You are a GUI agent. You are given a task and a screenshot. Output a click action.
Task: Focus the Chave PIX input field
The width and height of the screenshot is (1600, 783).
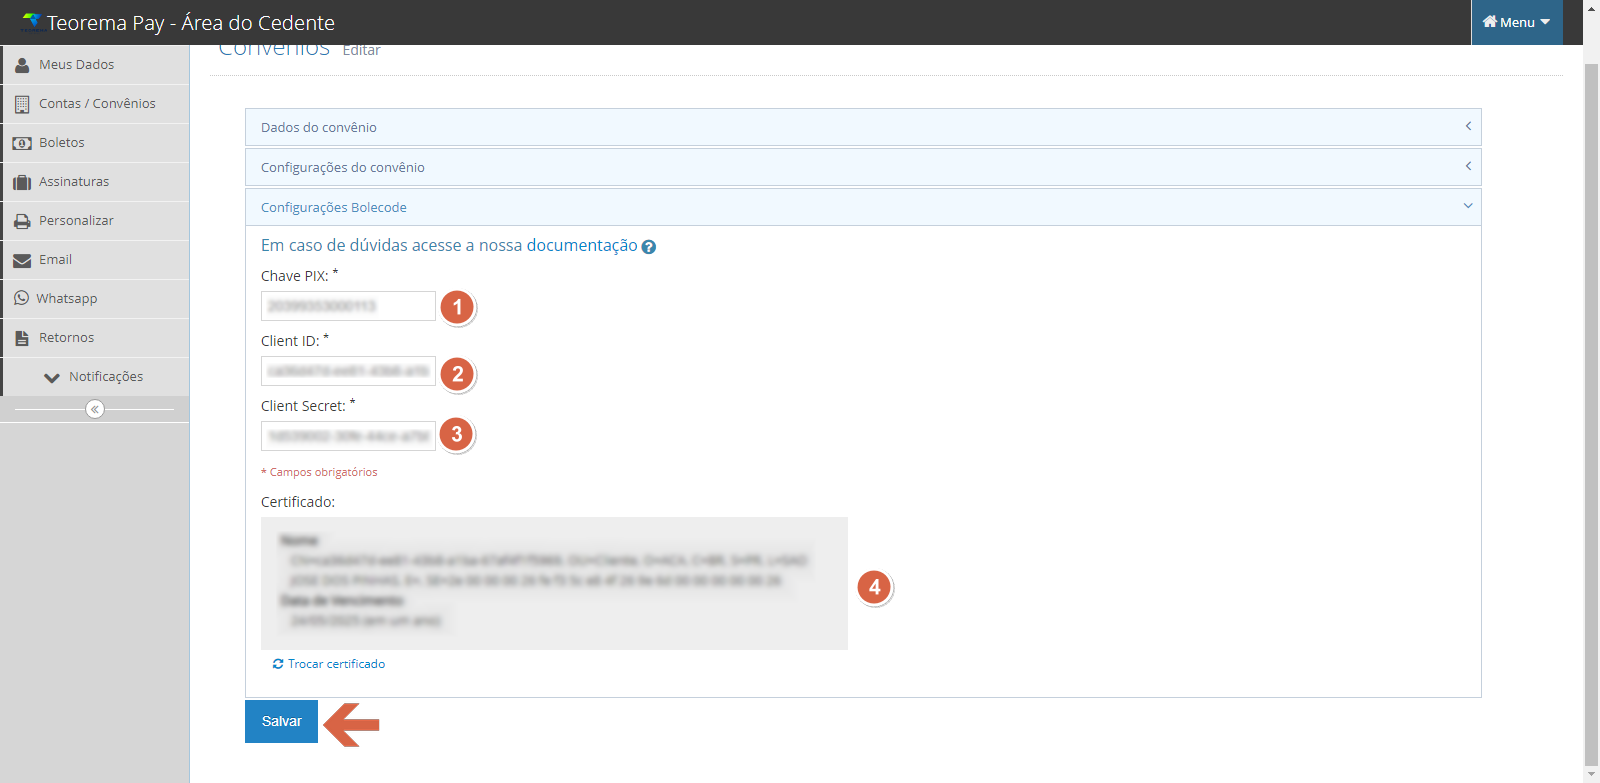click(x=348, y=306)
